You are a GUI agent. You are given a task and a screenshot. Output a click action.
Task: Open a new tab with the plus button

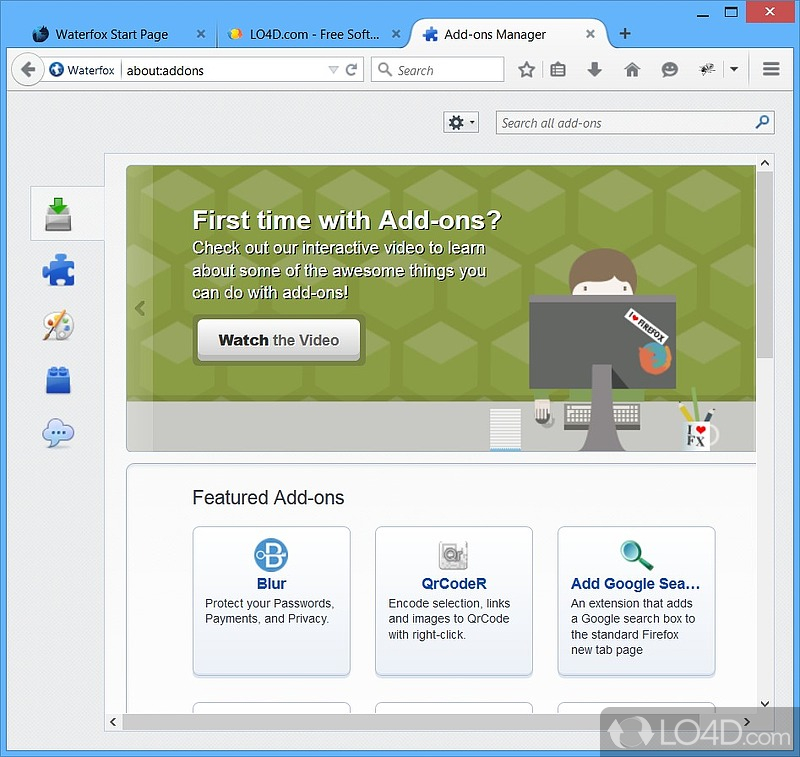click(625, 34)
